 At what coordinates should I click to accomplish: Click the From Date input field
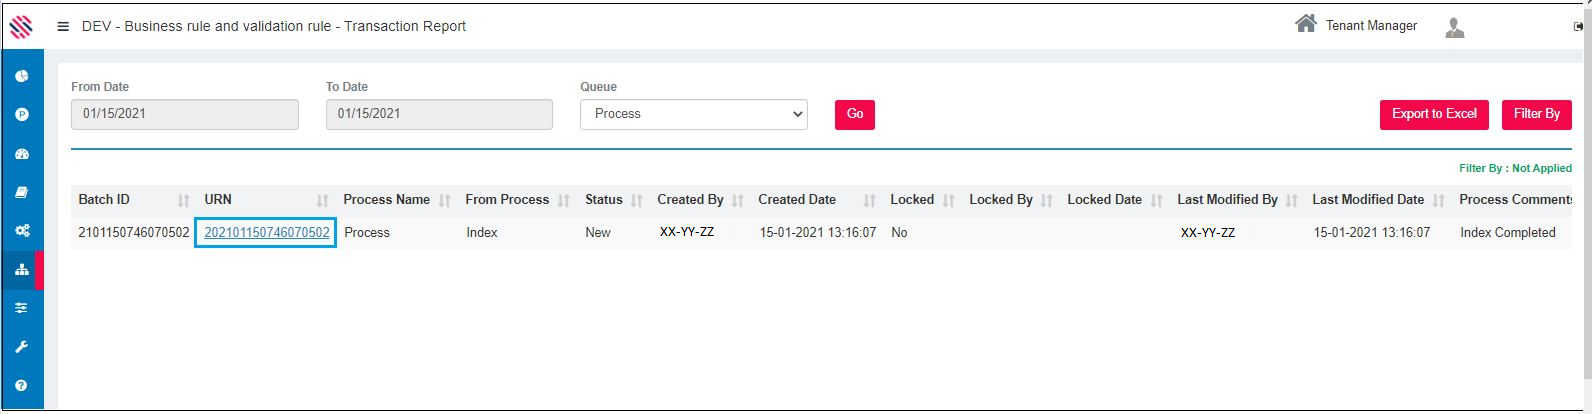tap(184, 114)
